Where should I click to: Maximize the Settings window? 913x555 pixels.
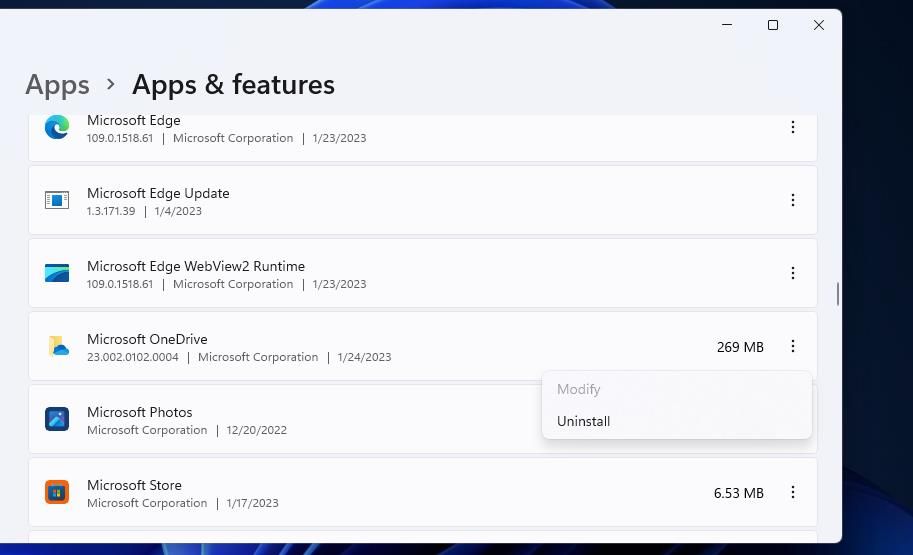click(772, 25)
